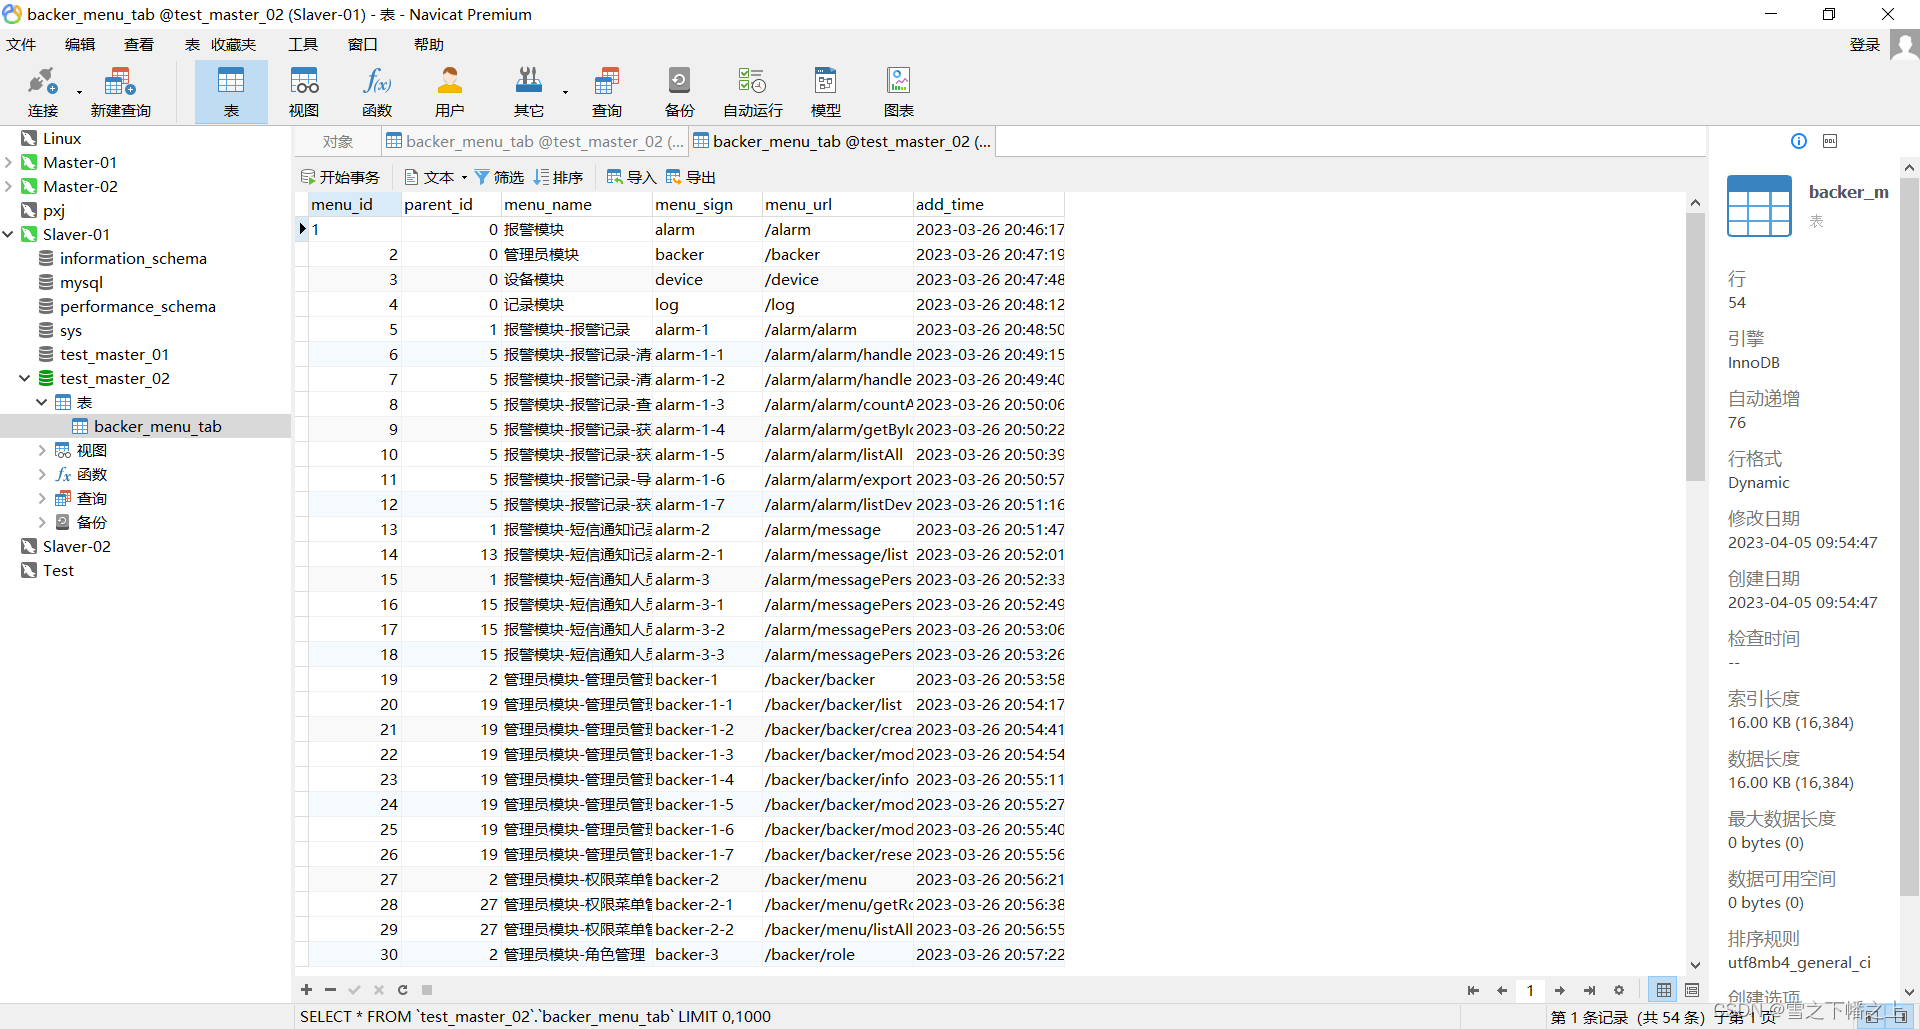Open the Charts (图表) toolbar icon

tap(899, 92)
